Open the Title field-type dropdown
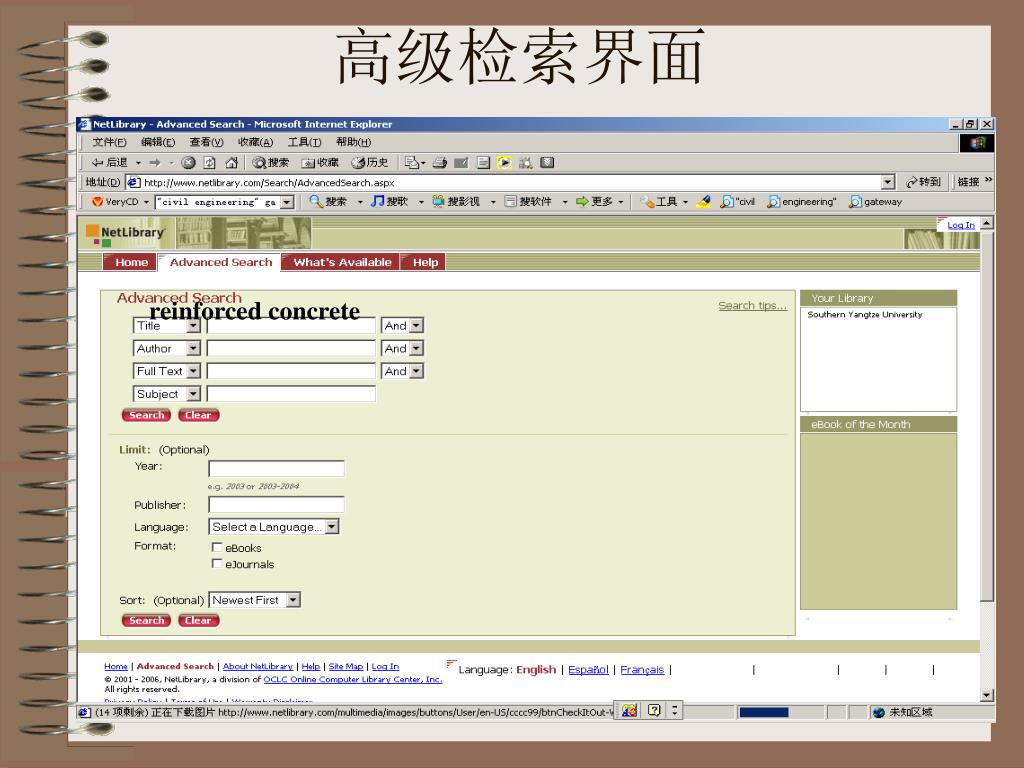The width and height of the screenshot is (1024, 768). coord(193,325)
